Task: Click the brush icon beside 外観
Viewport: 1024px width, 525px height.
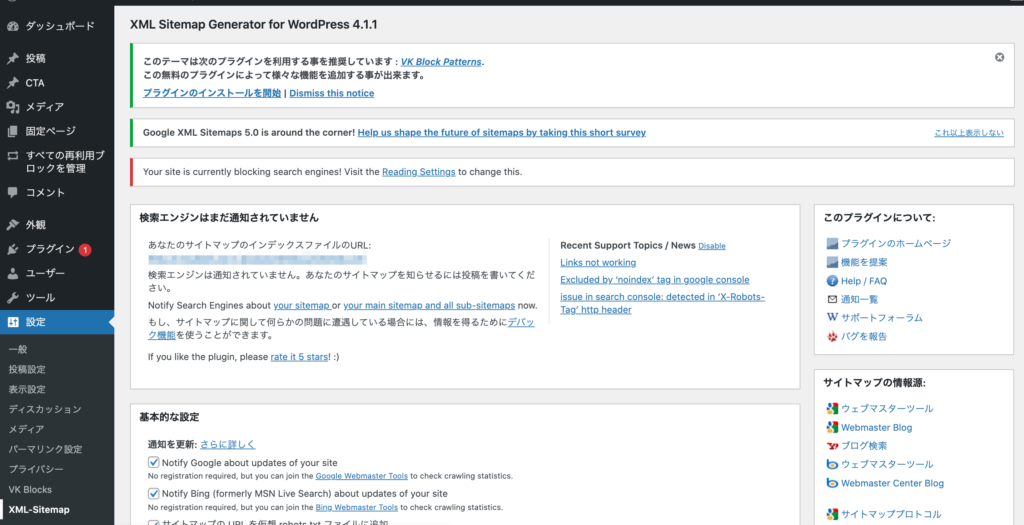Action: (12, 225)
